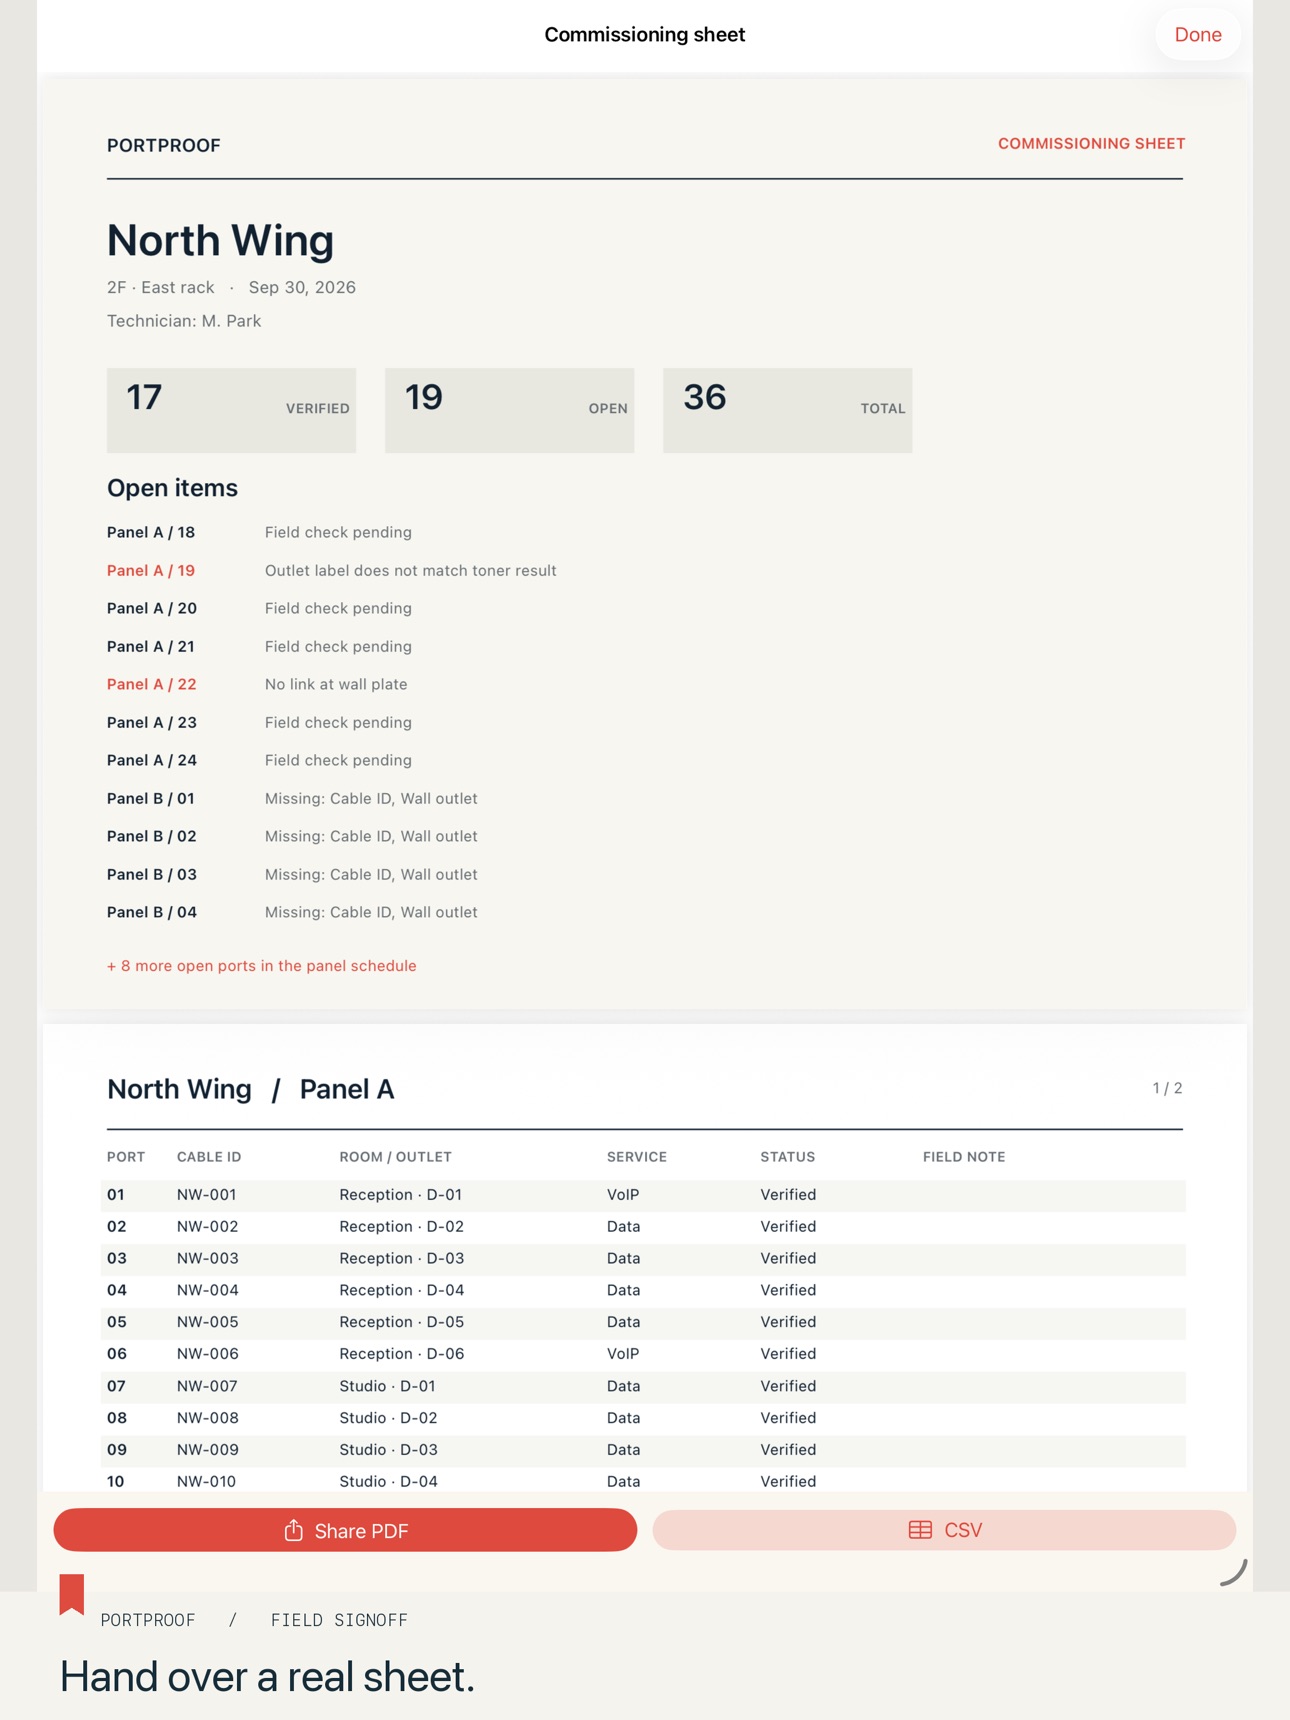
Task: Click open item 'Panel B / 01'
Action: 151,798
